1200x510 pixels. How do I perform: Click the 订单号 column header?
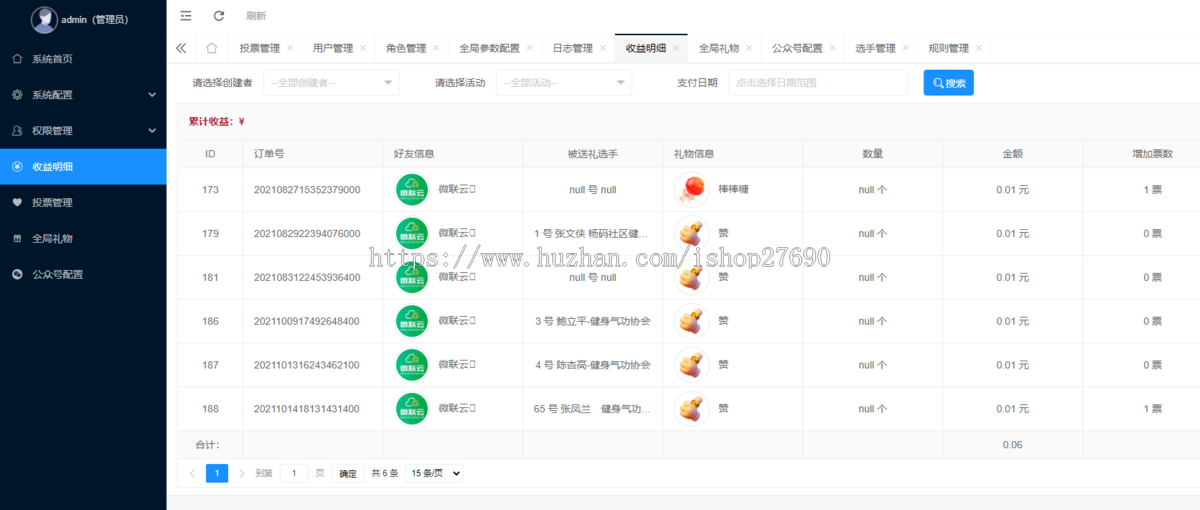click(x=313, y=154)
